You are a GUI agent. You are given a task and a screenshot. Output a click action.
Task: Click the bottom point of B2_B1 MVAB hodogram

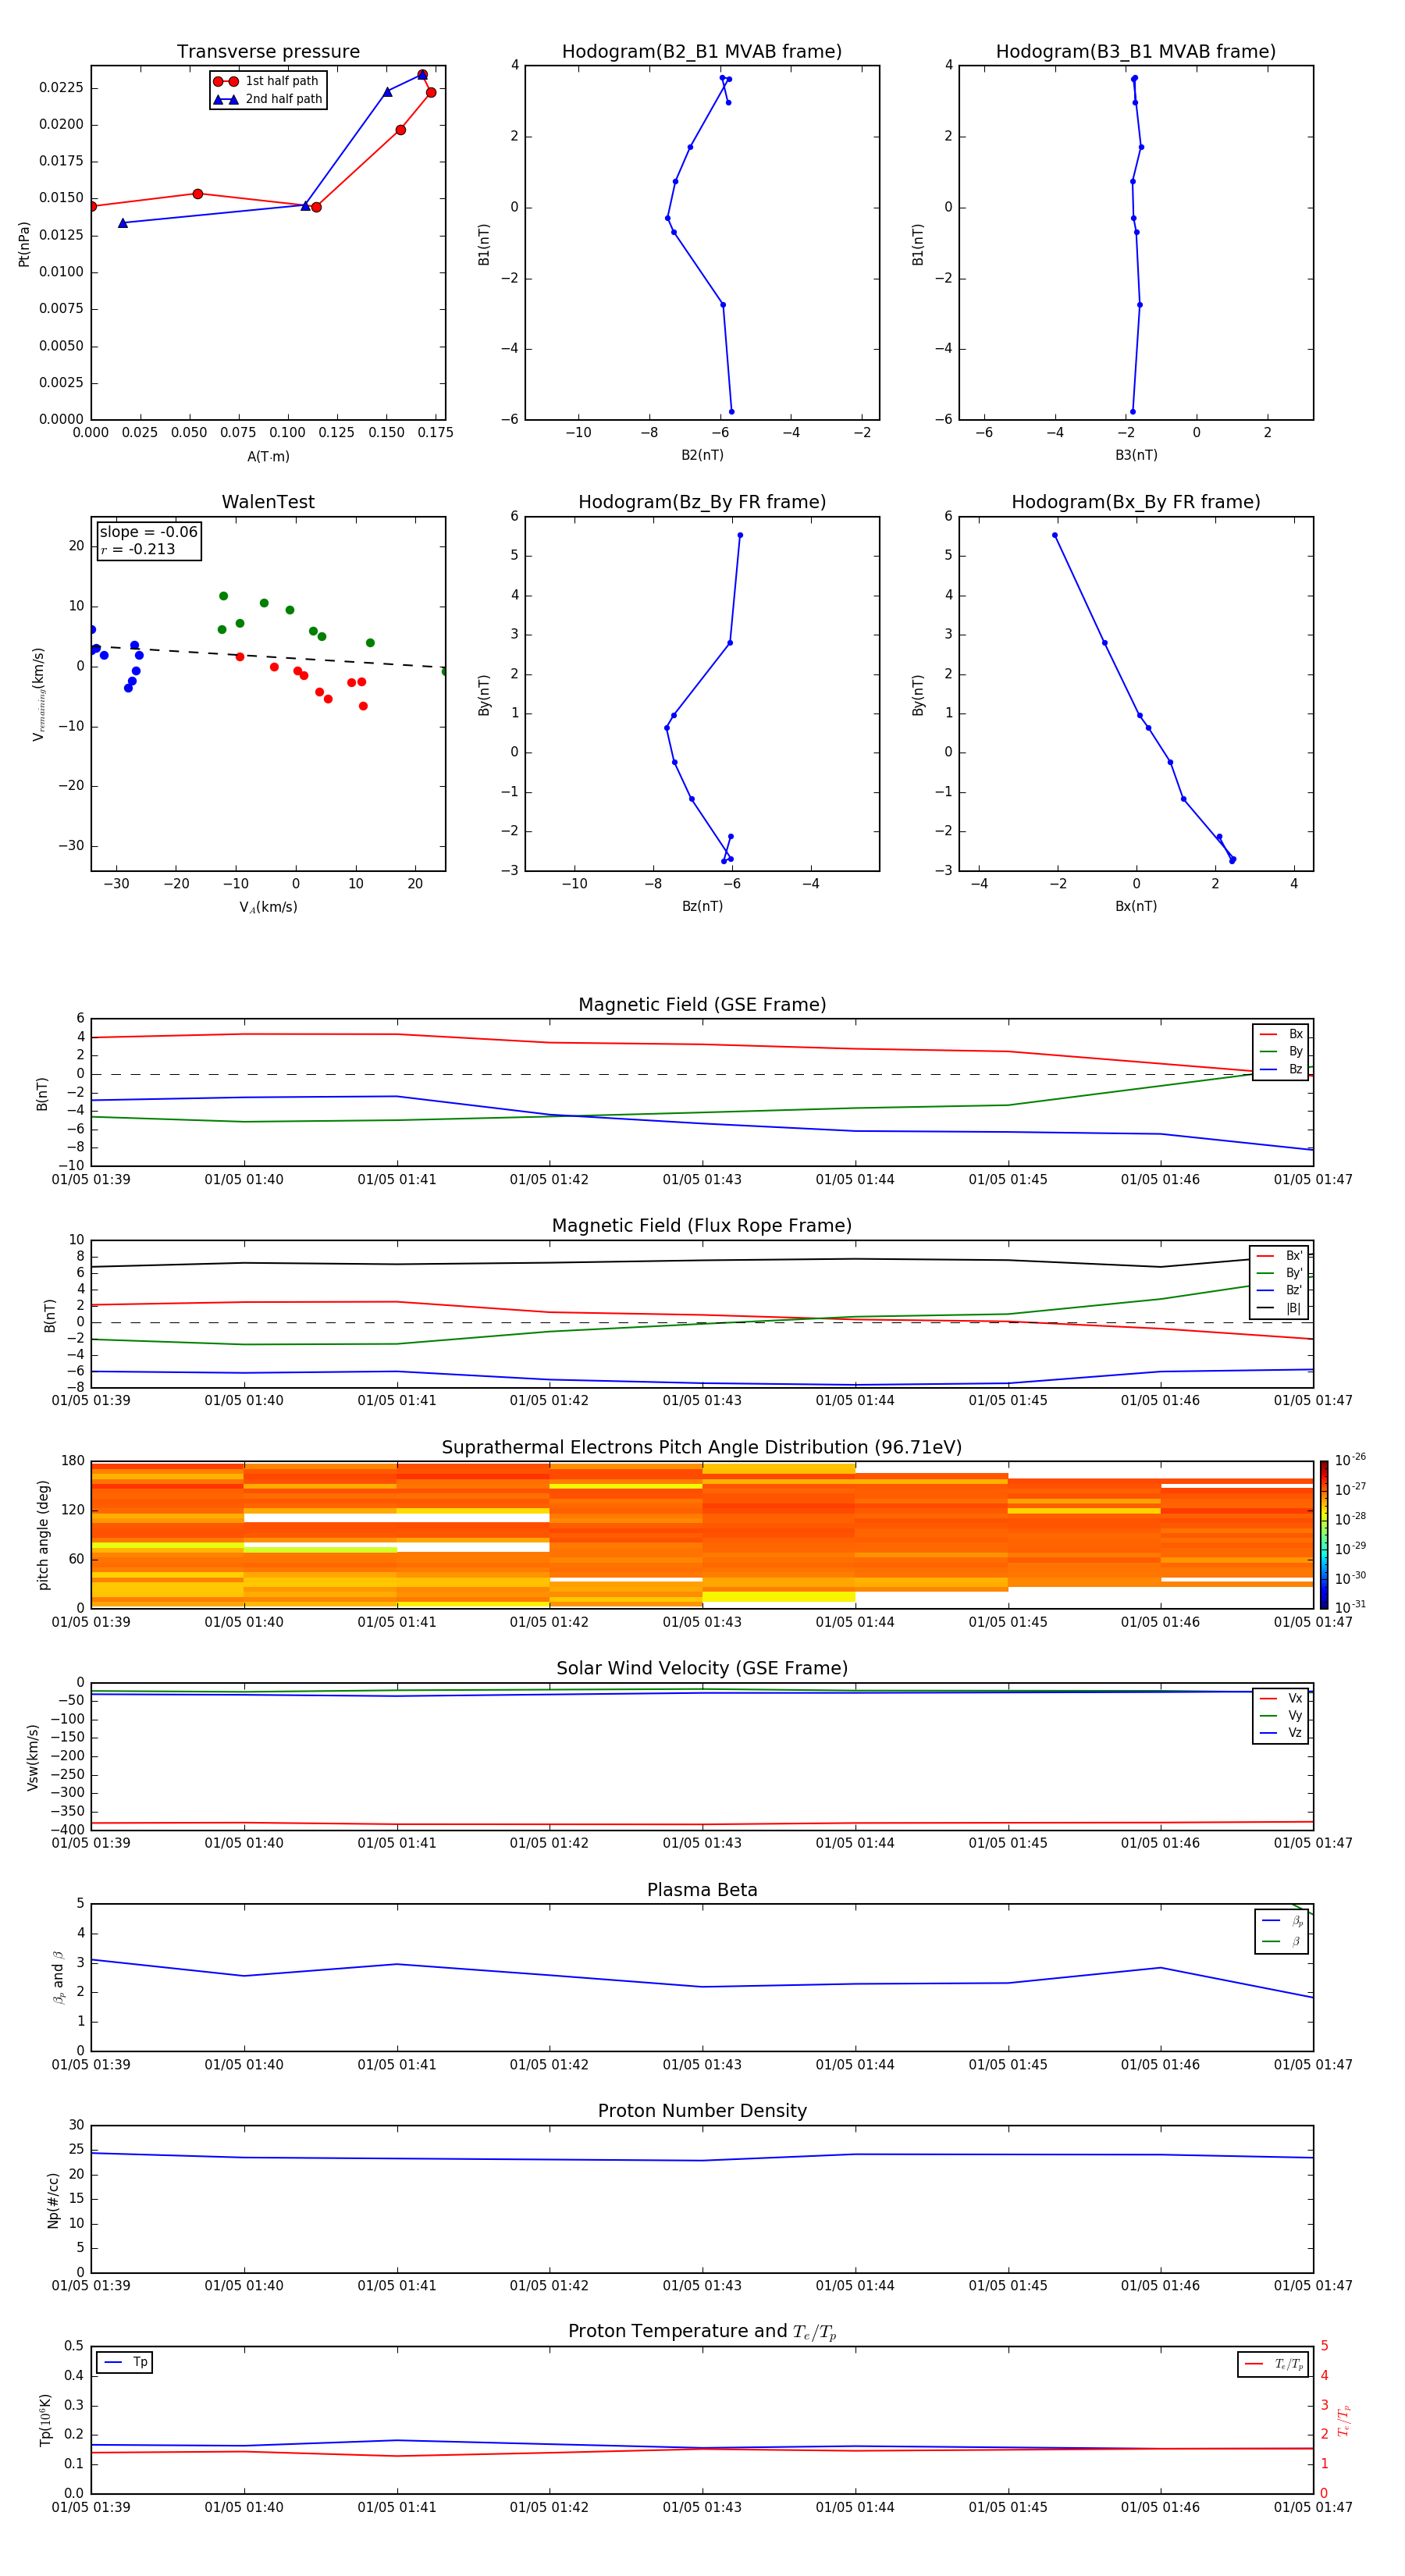click(731, 411)
